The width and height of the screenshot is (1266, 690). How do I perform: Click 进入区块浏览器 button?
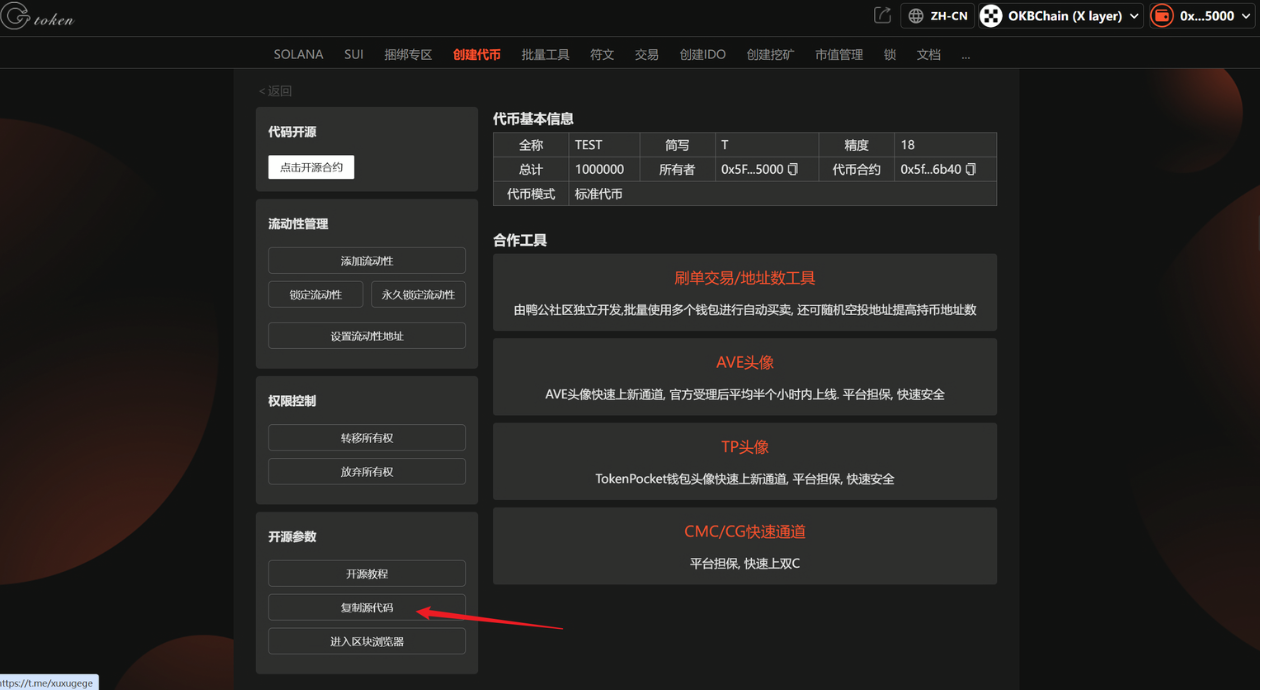[367, 641]
